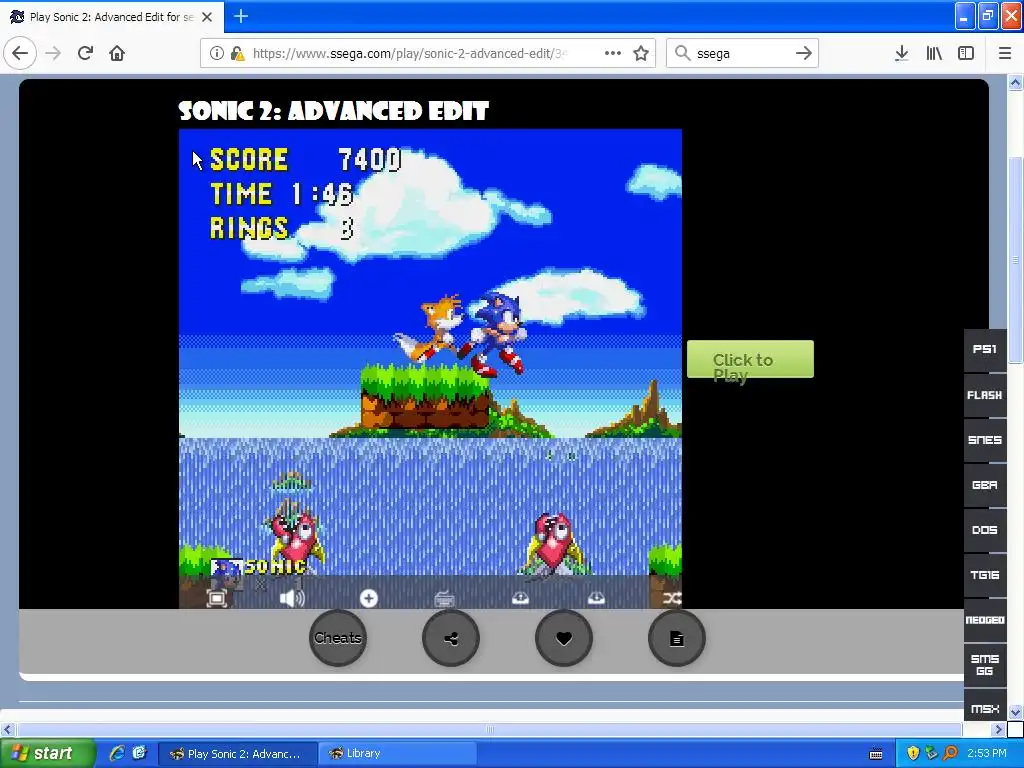Go back with browser back arrow

(x=20, y=54)
